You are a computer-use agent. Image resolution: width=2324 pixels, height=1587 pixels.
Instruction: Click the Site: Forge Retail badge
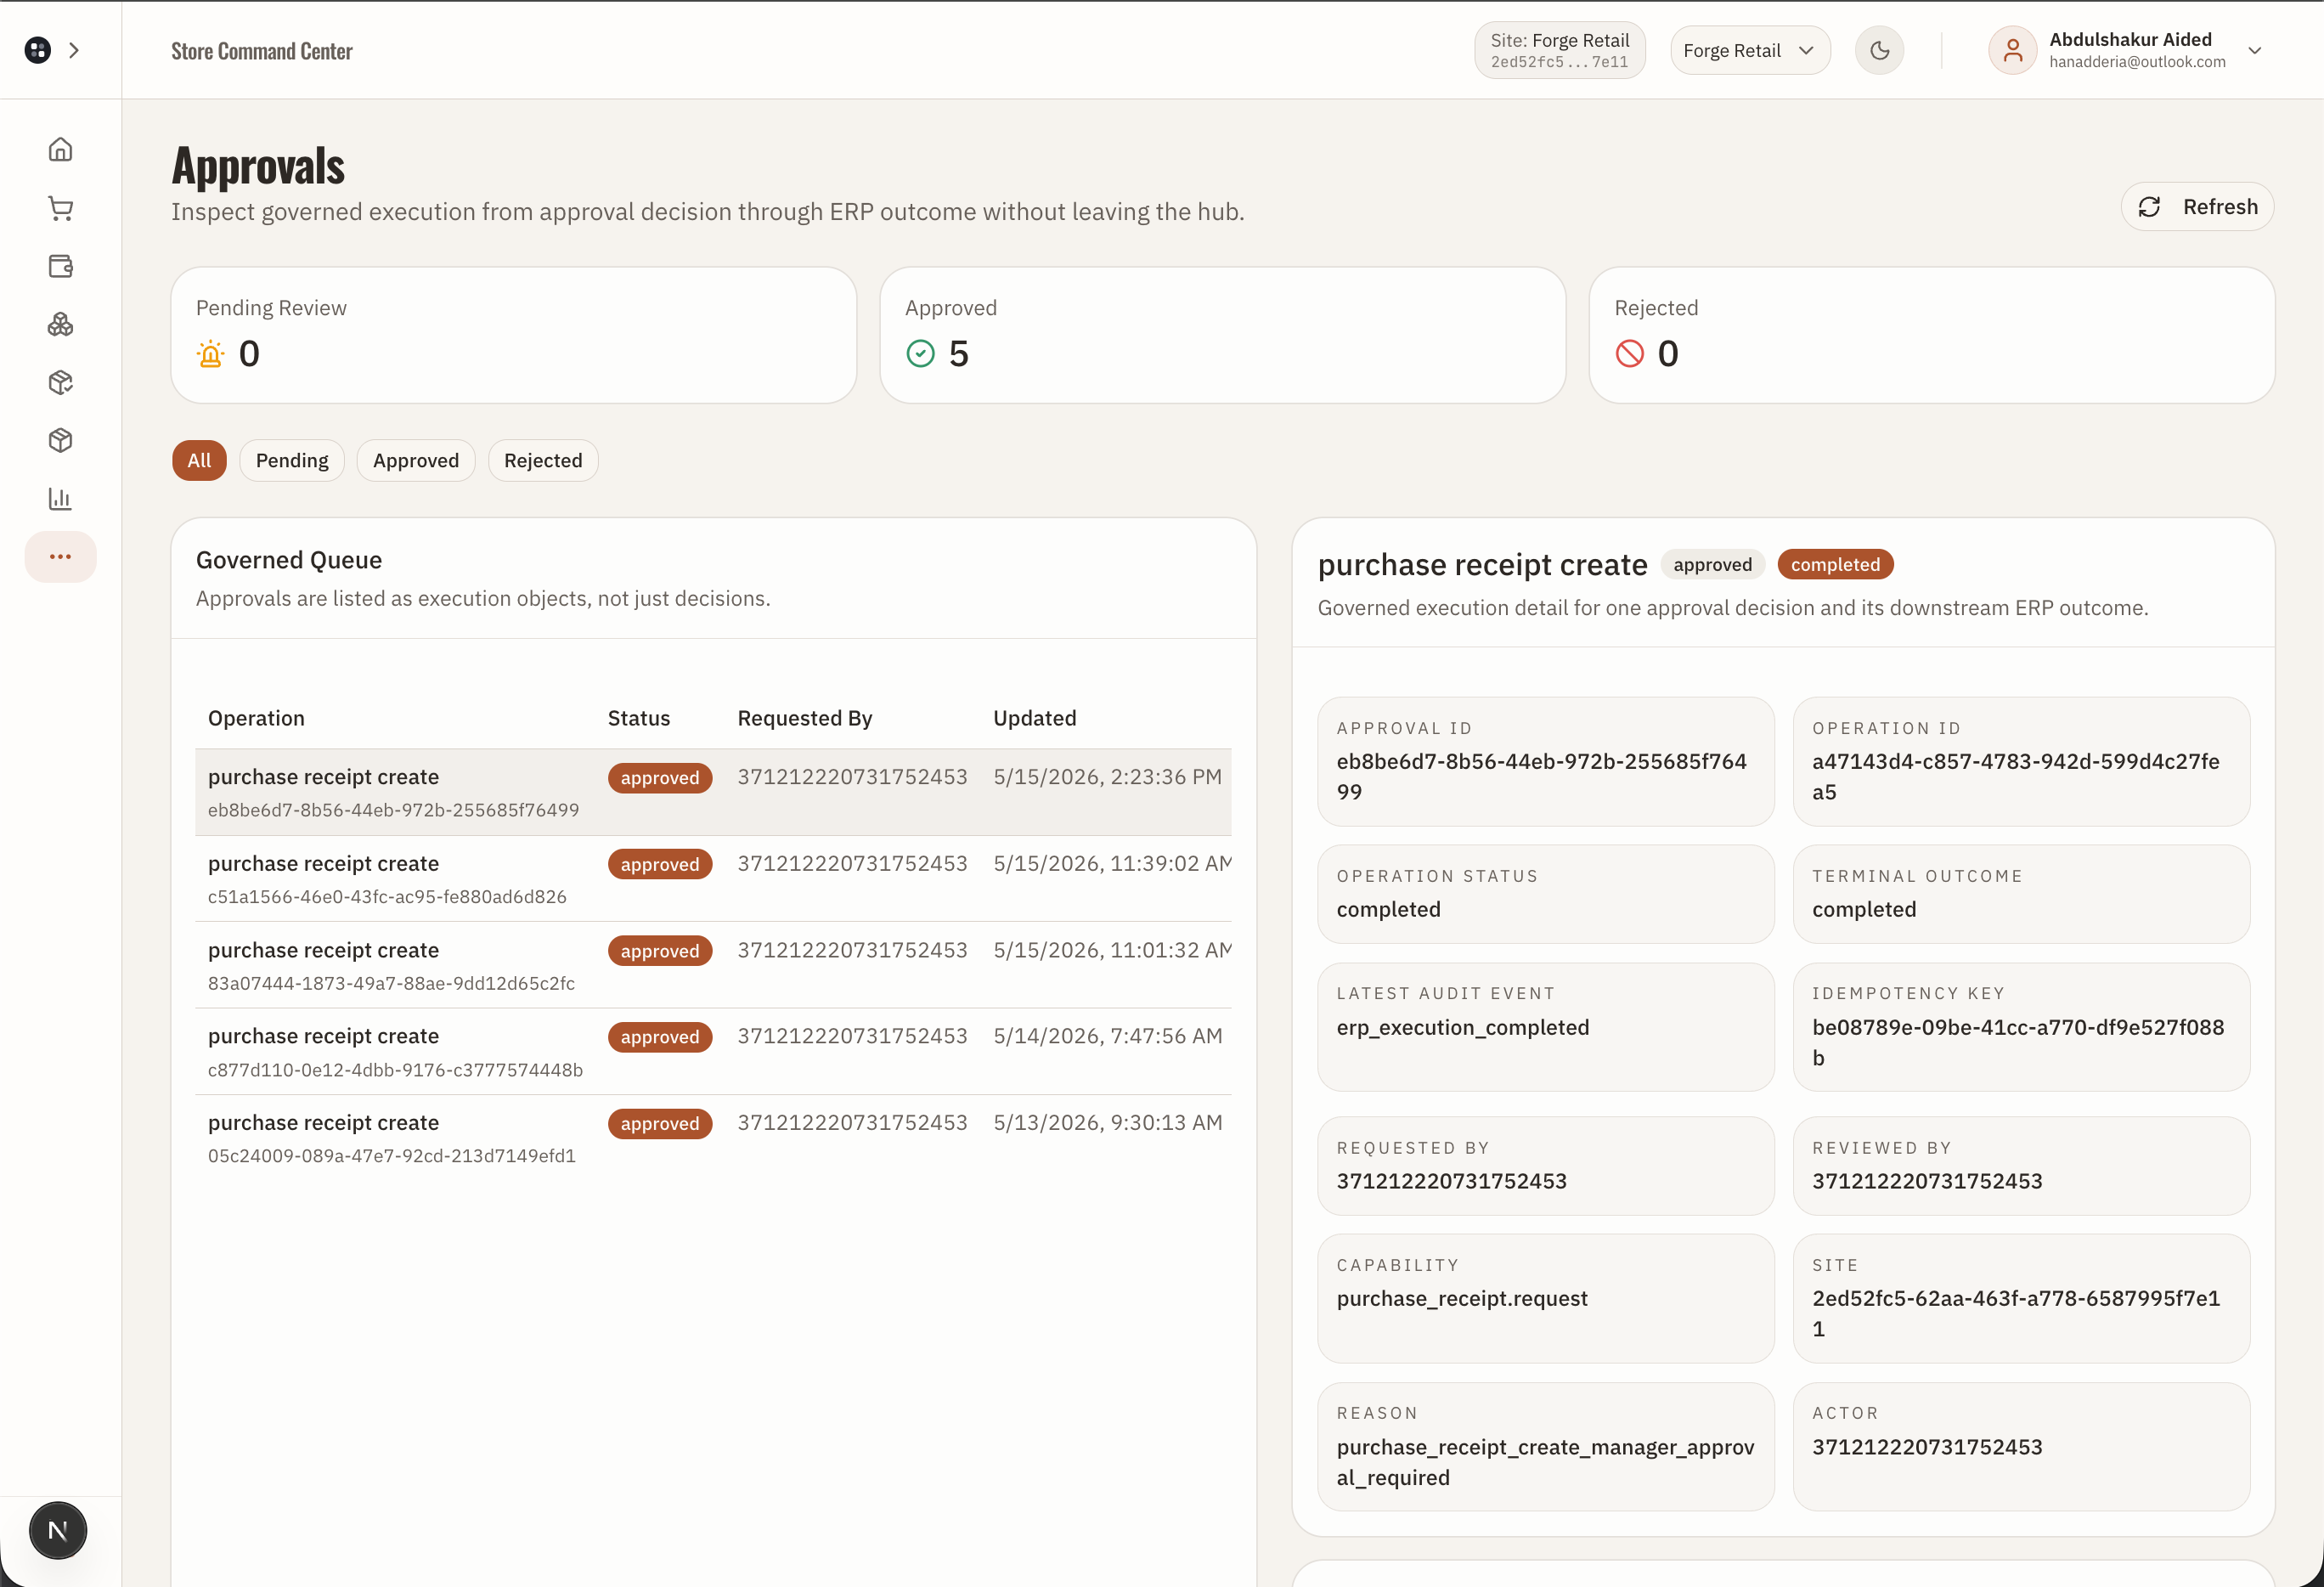[1559, 50]
